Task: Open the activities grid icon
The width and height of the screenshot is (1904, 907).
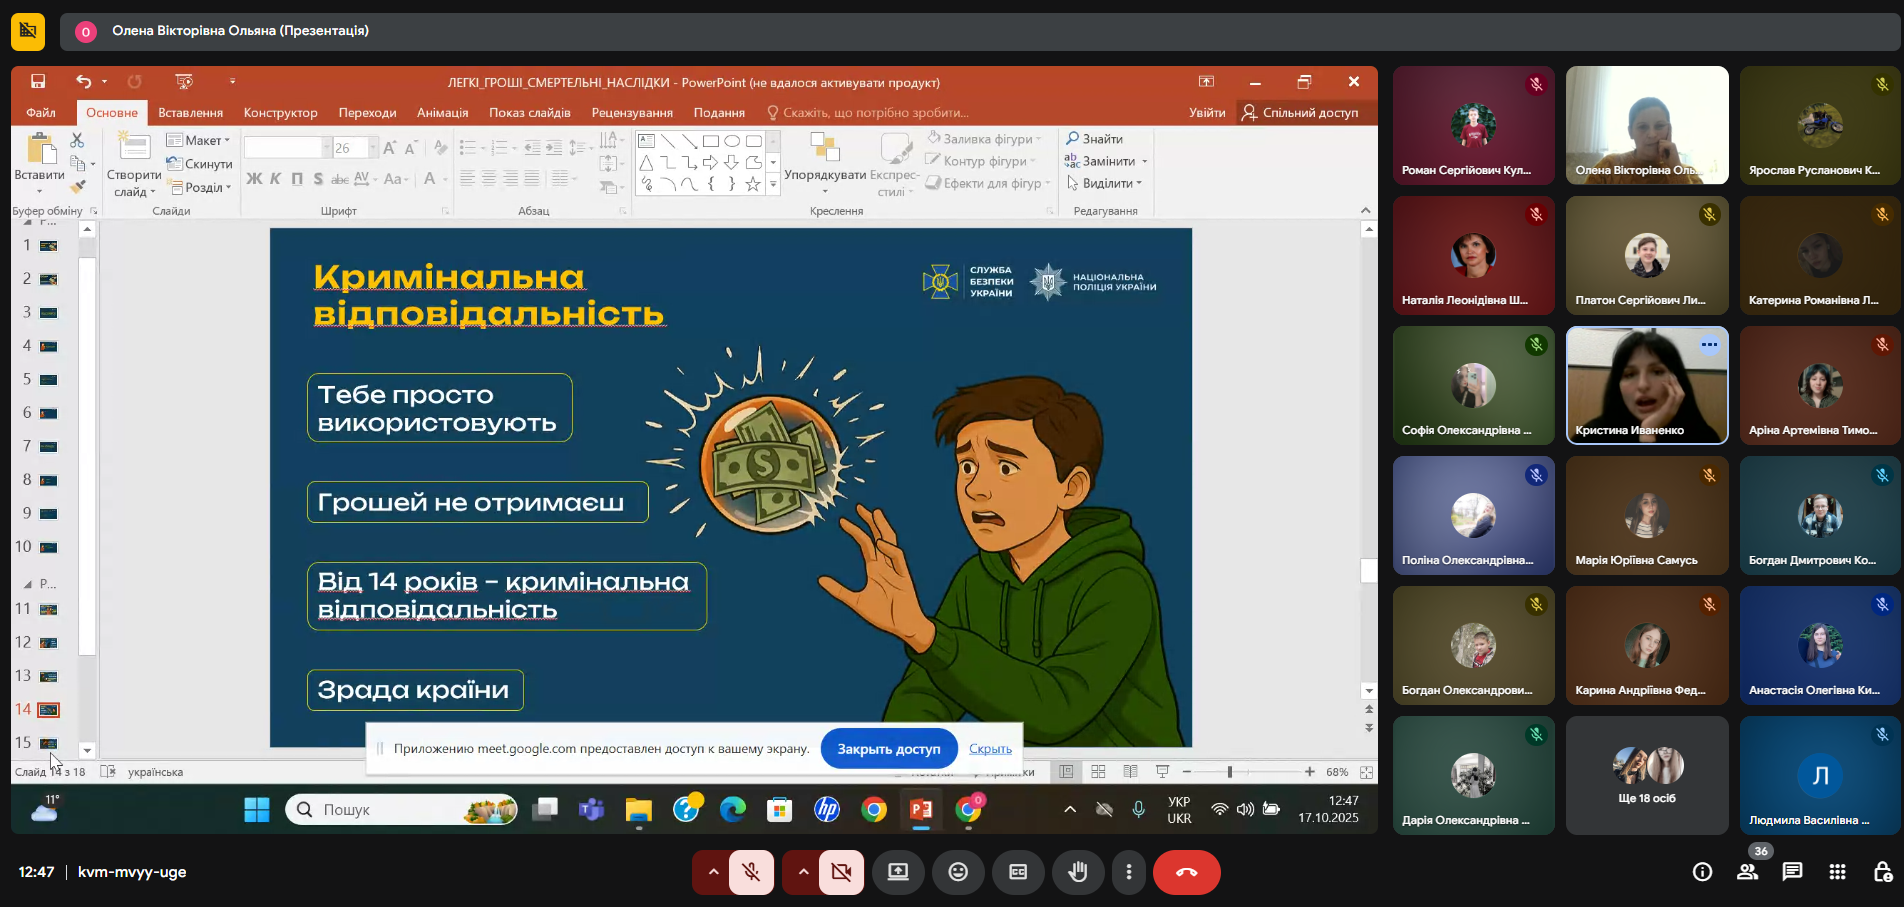Action: (x=1837, y=872)
